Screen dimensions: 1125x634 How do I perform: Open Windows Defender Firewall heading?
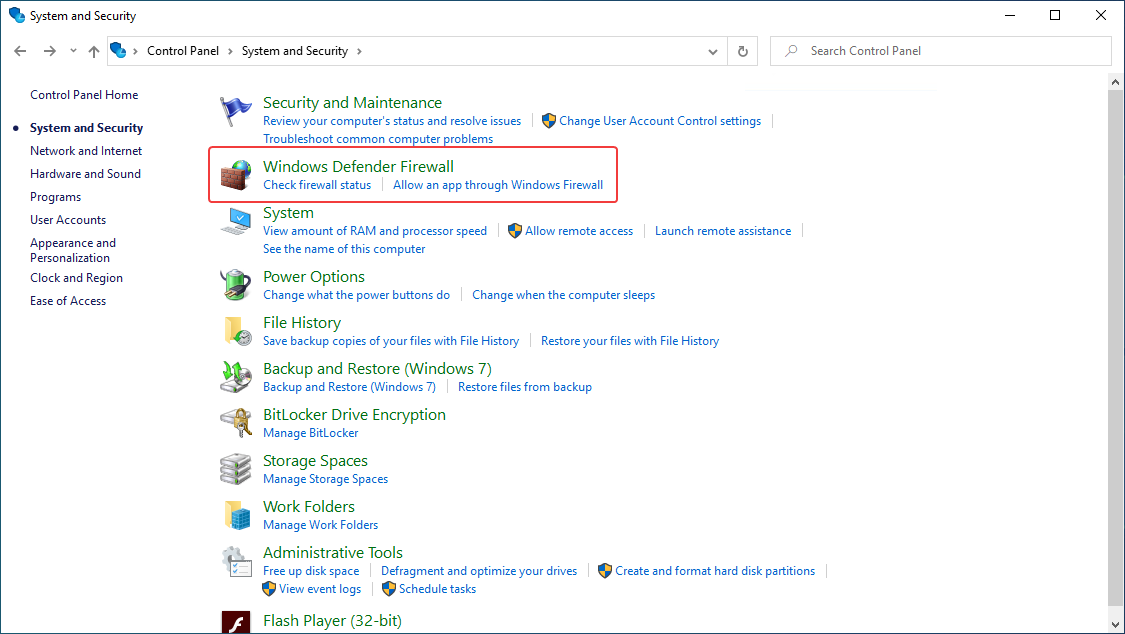(358, 166)
